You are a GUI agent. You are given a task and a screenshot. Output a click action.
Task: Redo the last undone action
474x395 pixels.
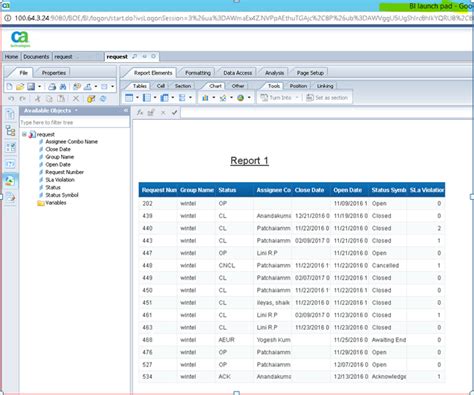pos(22,99)
